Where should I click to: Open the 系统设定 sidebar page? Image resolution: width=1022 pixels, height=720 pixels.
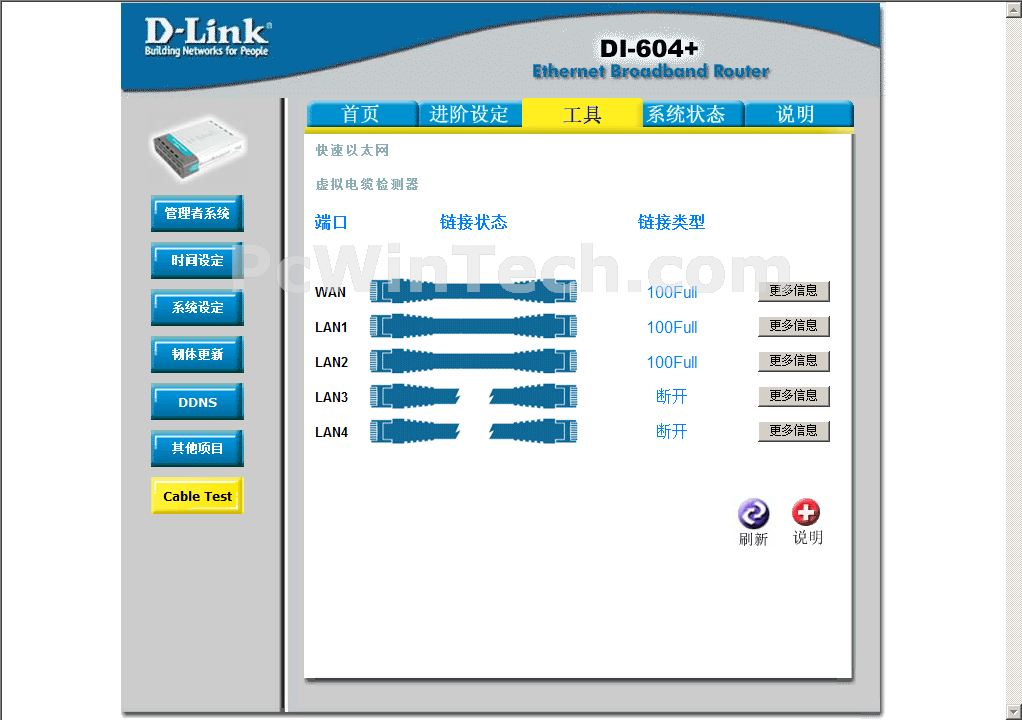tap(197, 307)
